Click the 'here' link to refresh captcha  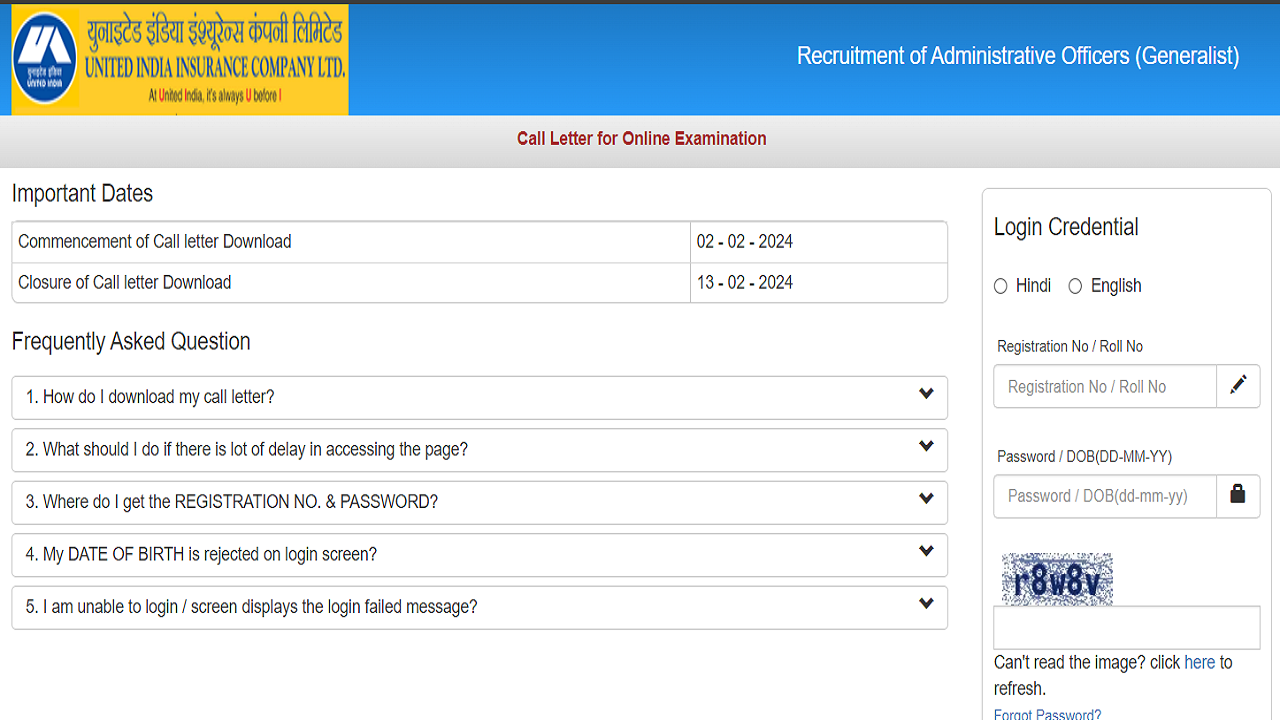click(1199, 662)
